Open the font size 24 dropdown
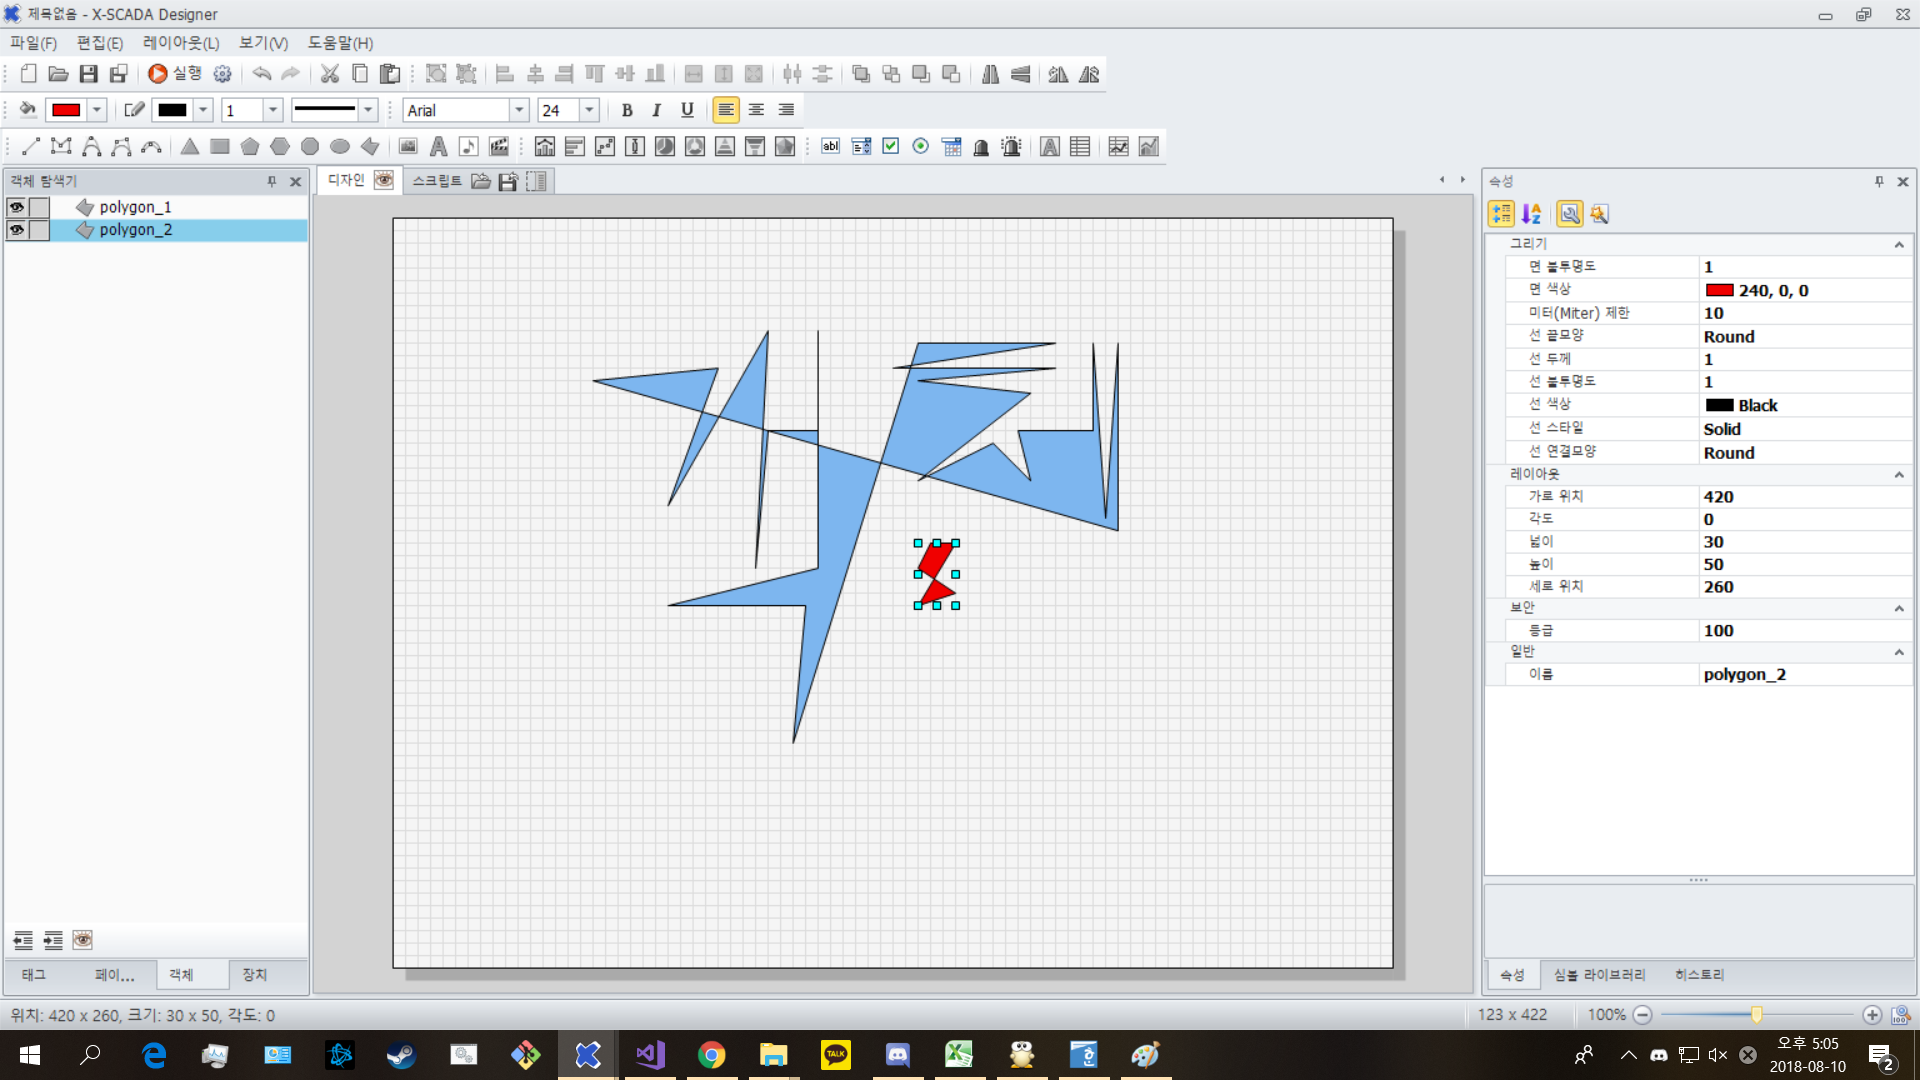The image size is (1920, 1080). 589,110
